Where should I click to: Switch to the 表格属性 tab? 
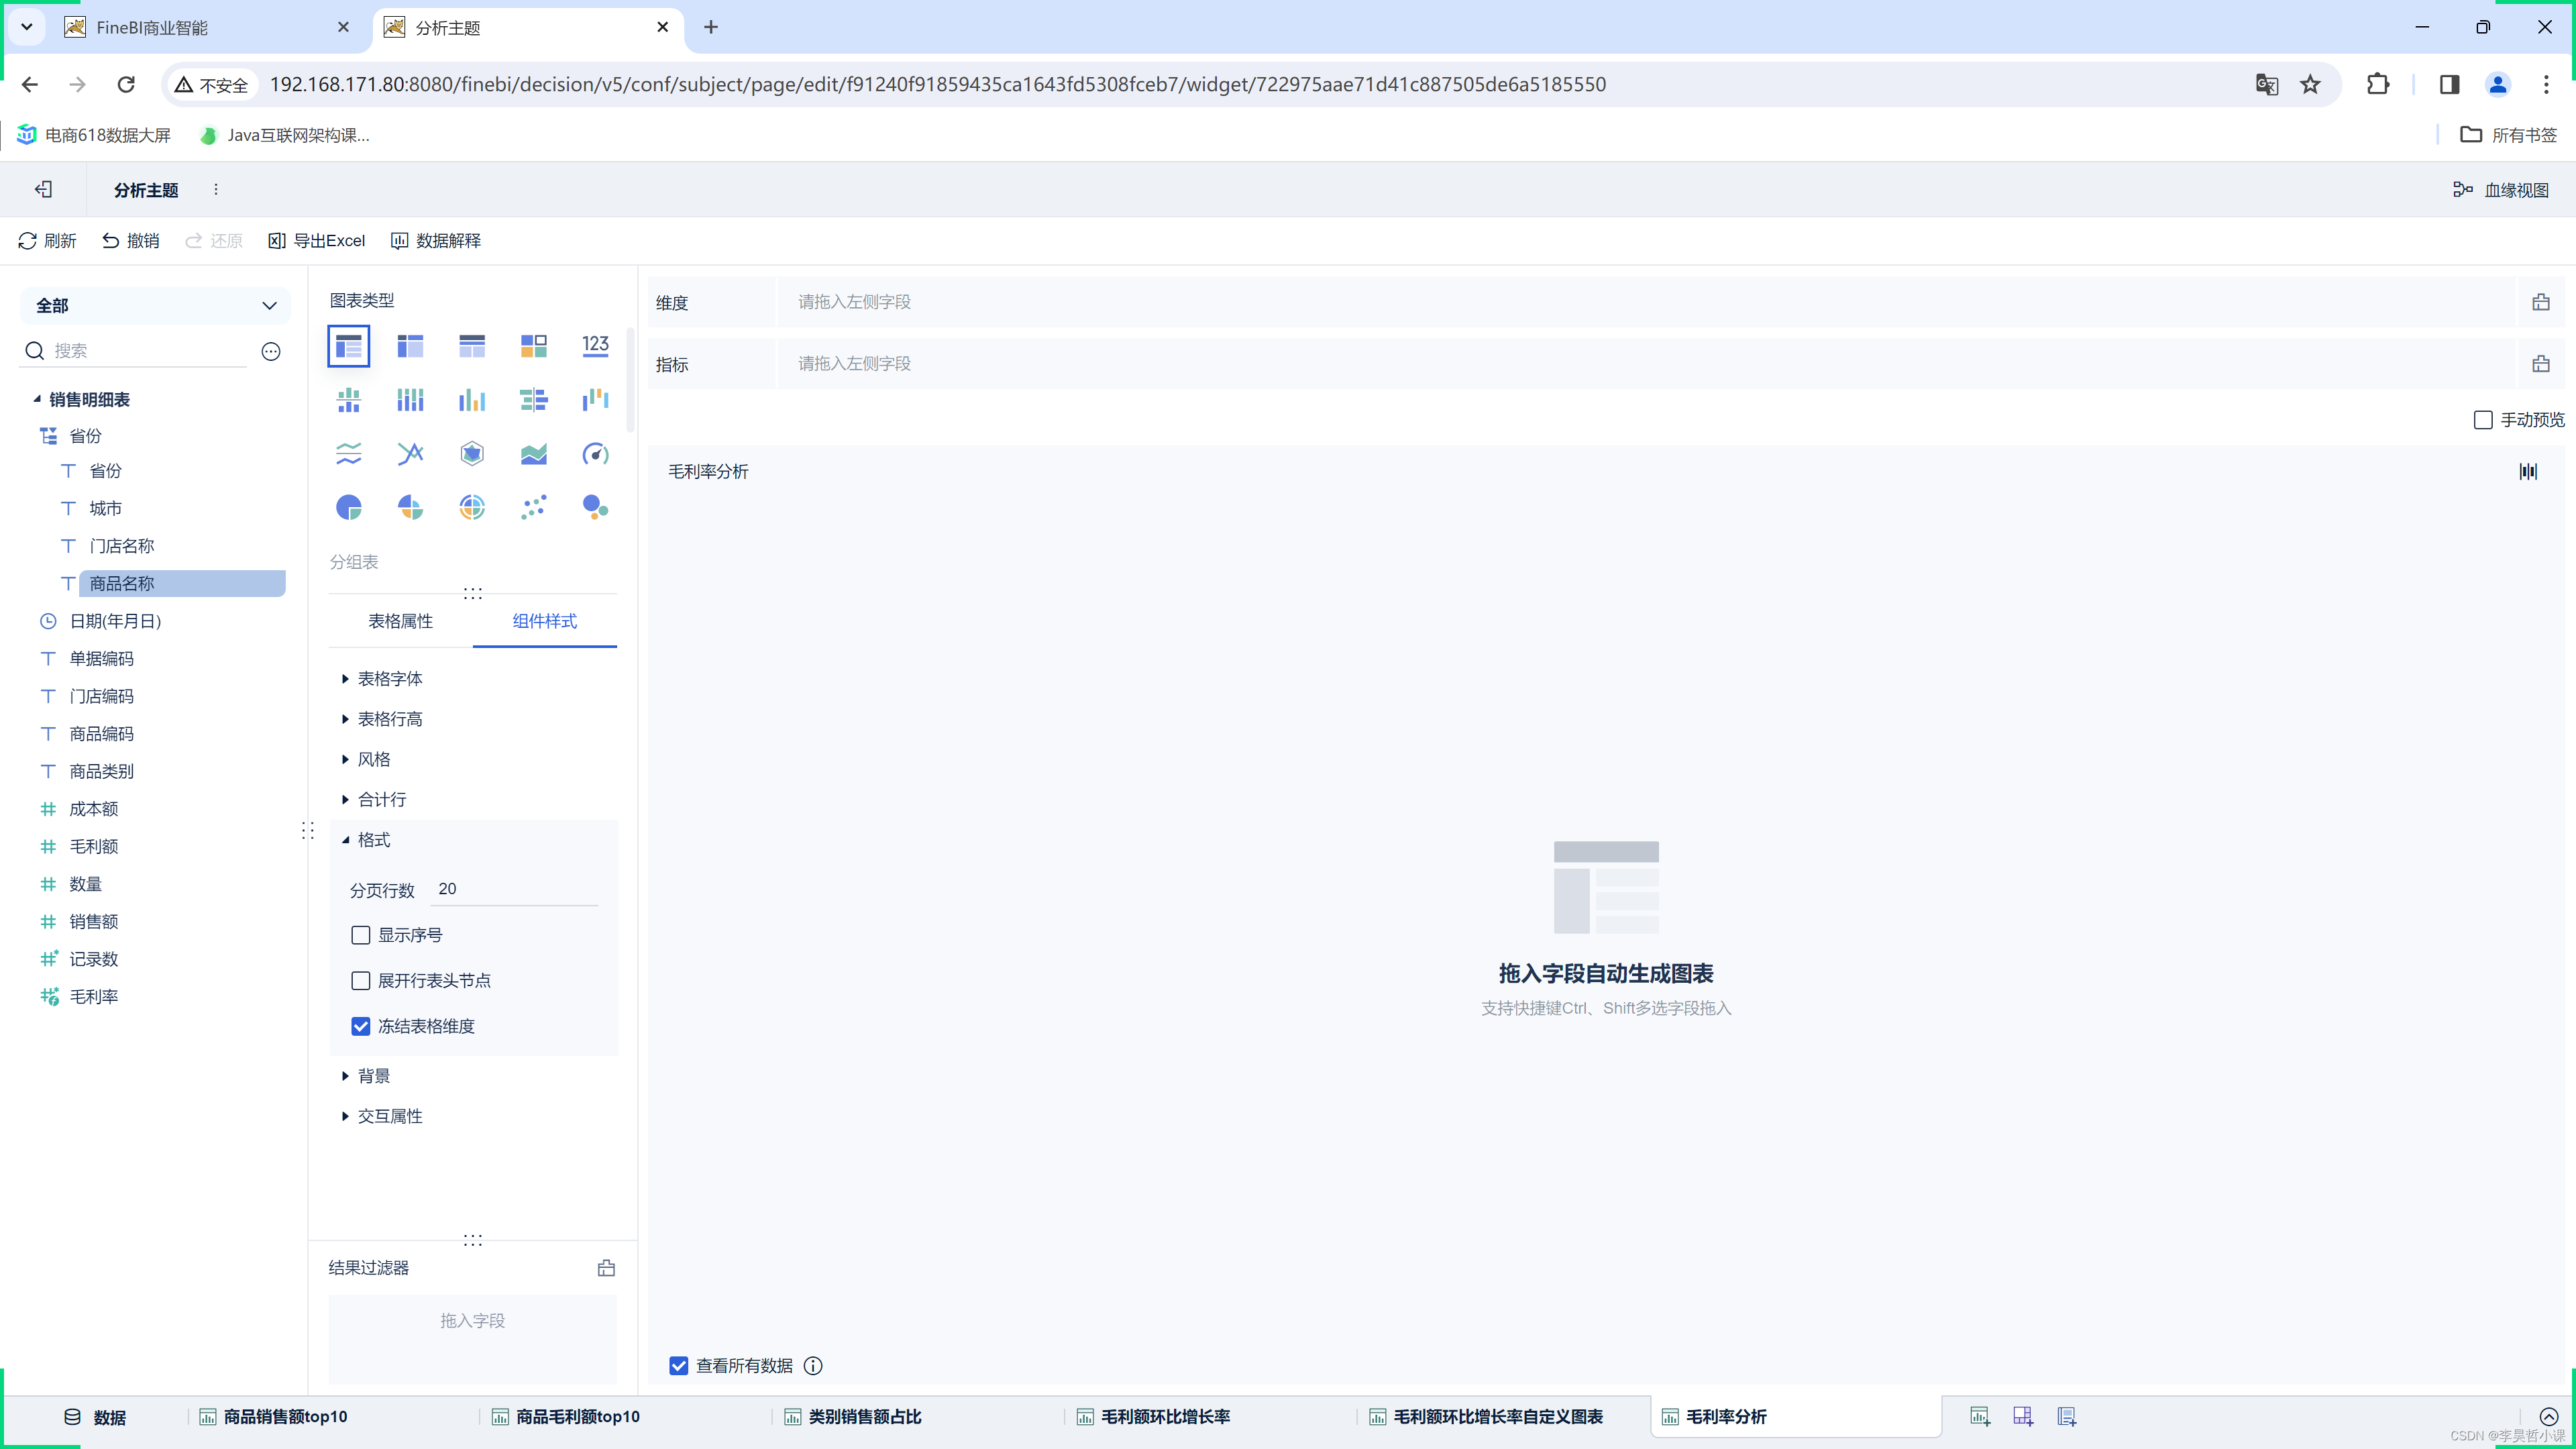pos(400,621)
